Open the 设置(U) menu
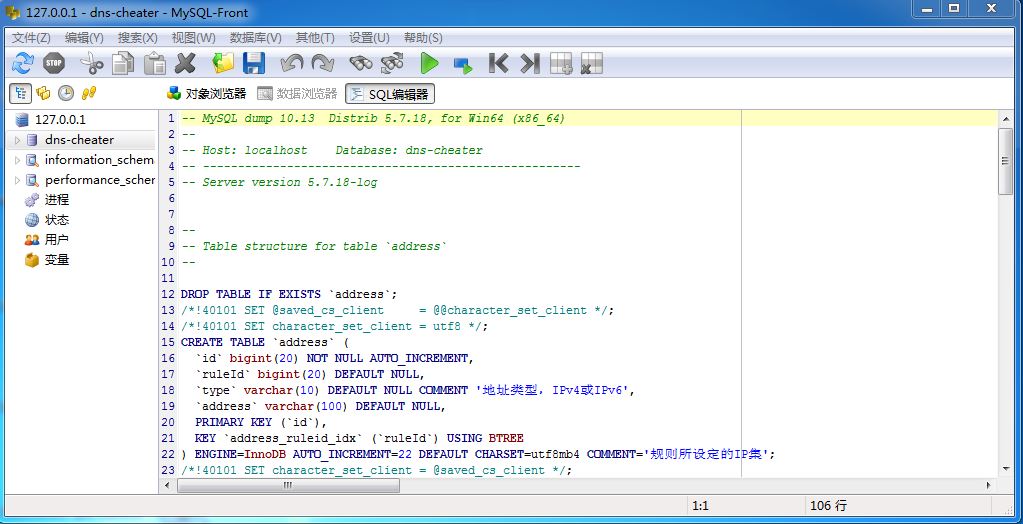The width and height of the screenshot is (1023, 524). (x=369, y=38)
